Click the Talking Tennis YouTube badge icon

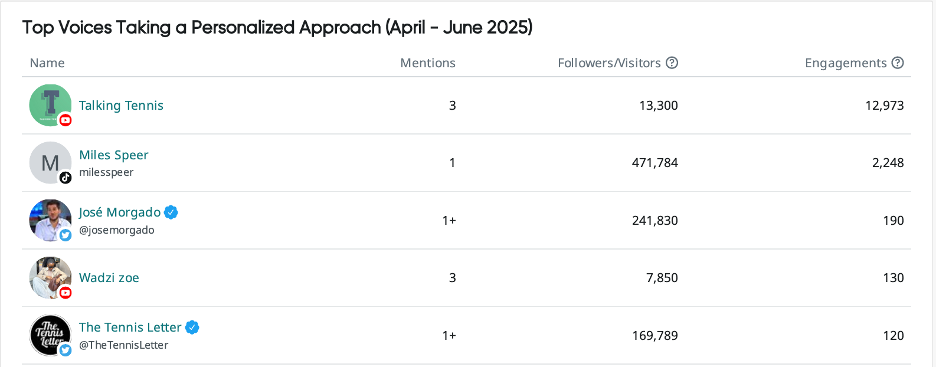pyautogui.click(x=66, y=120)
